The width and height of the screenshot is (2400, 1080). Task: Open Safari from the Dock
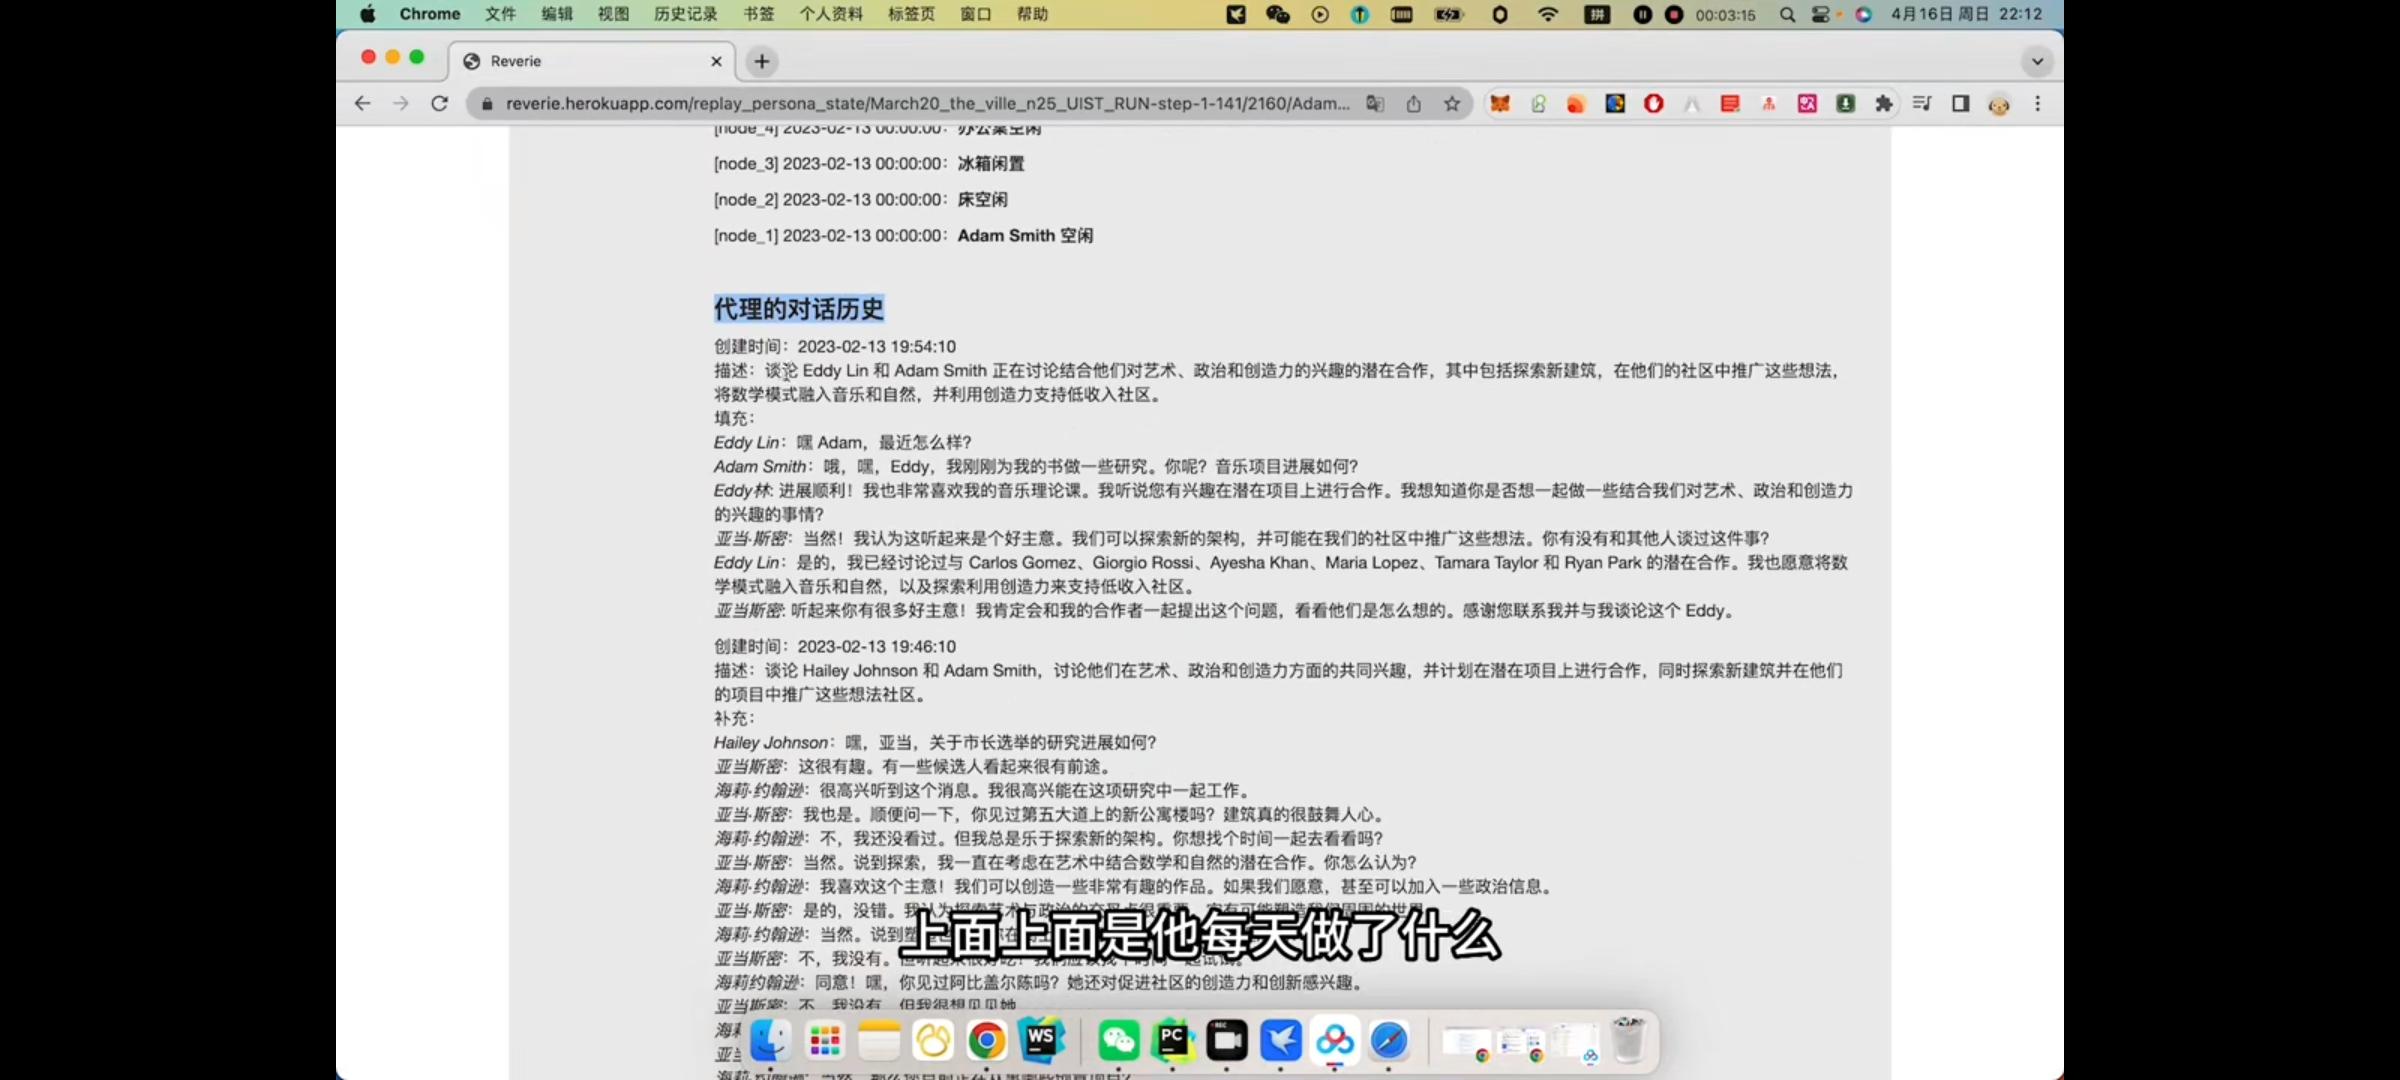[x=1389, y=1041]
